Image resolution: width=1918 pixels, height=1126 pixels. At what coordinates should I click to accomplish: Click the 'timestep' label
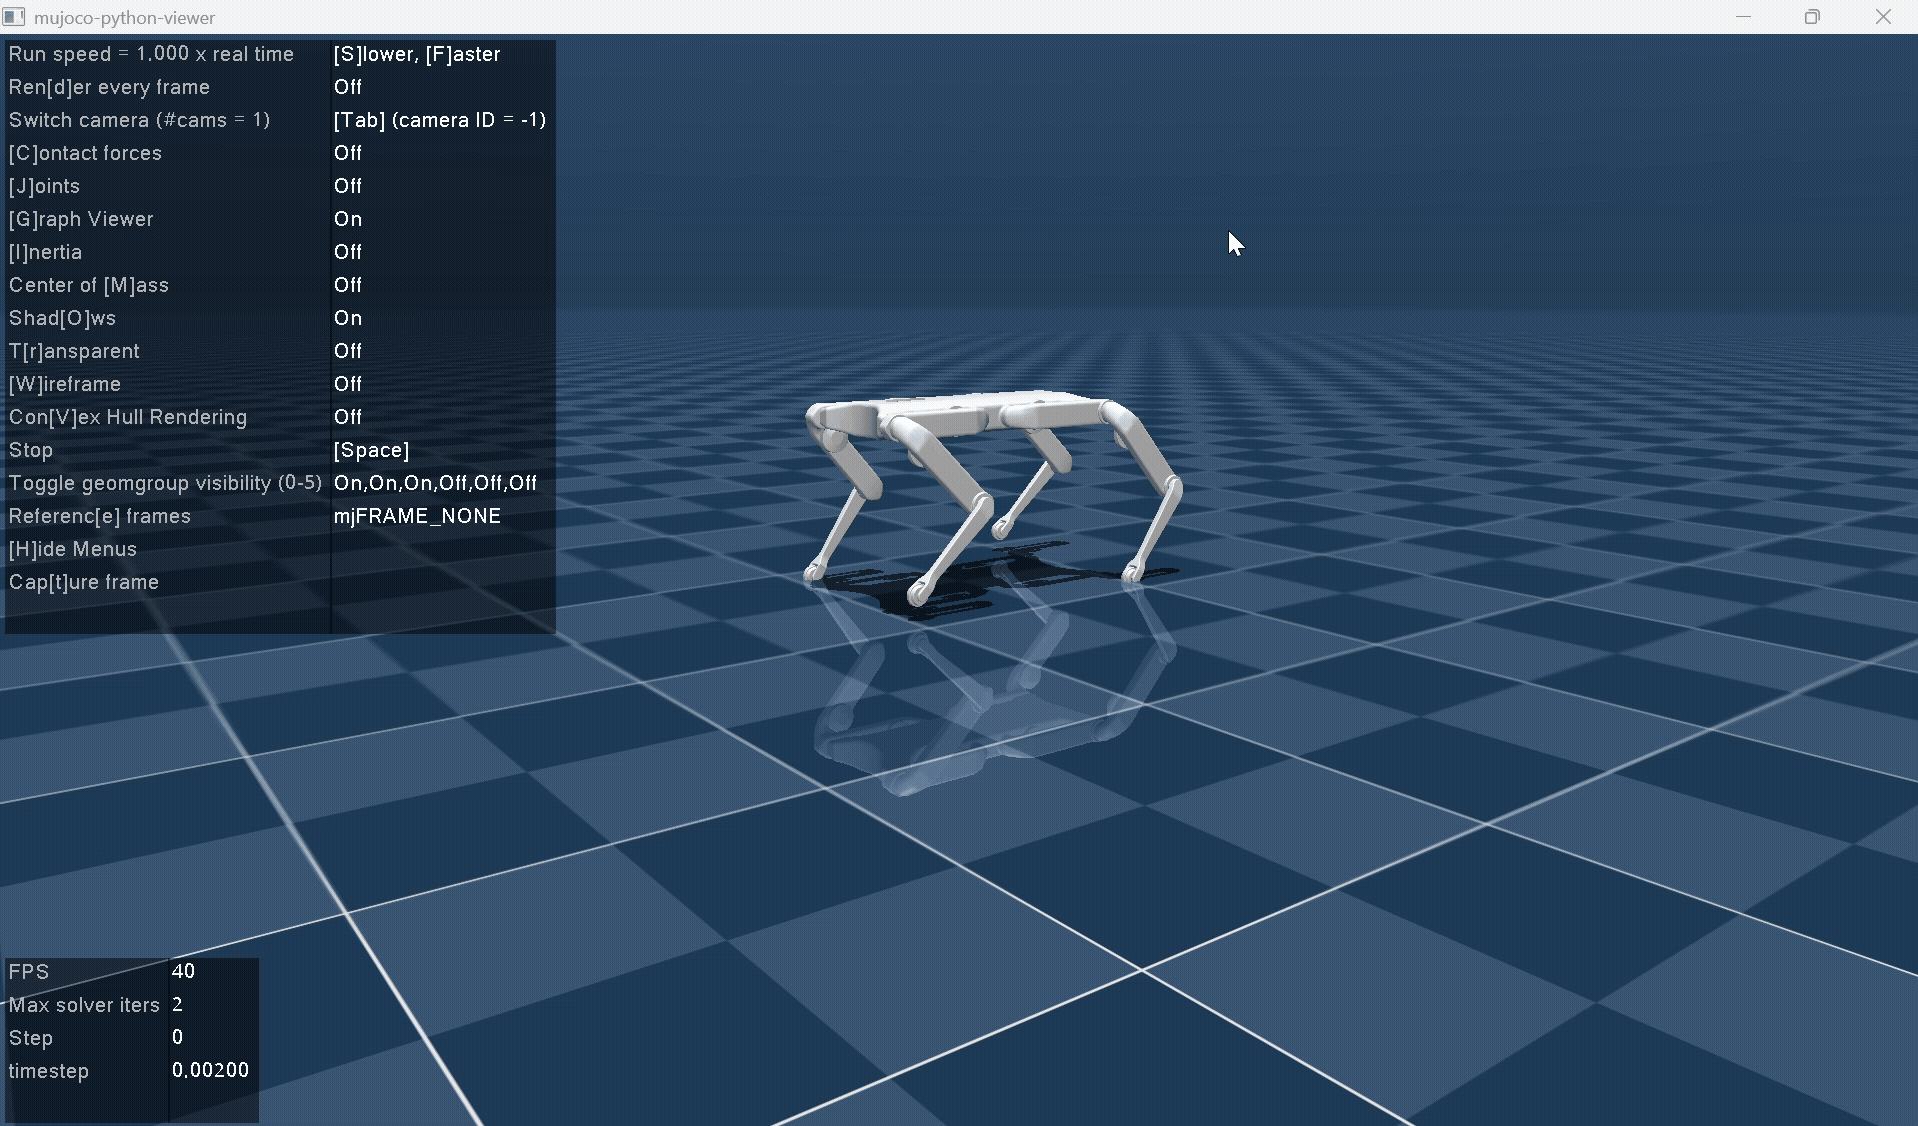pos(49,1071)
